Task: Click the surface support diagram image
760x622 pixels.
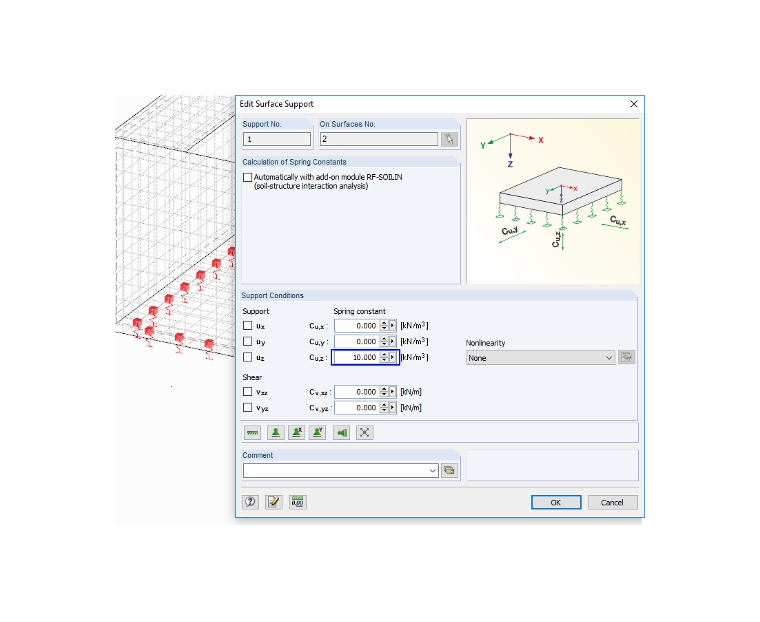Action: pyautogui.click(x=553, y=201)
